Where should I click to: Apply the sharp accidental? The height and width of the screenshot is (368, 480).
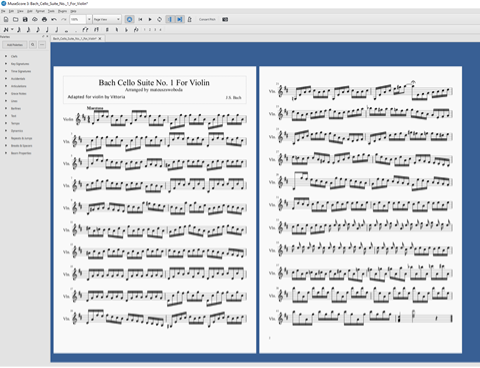tap(107, 30)
